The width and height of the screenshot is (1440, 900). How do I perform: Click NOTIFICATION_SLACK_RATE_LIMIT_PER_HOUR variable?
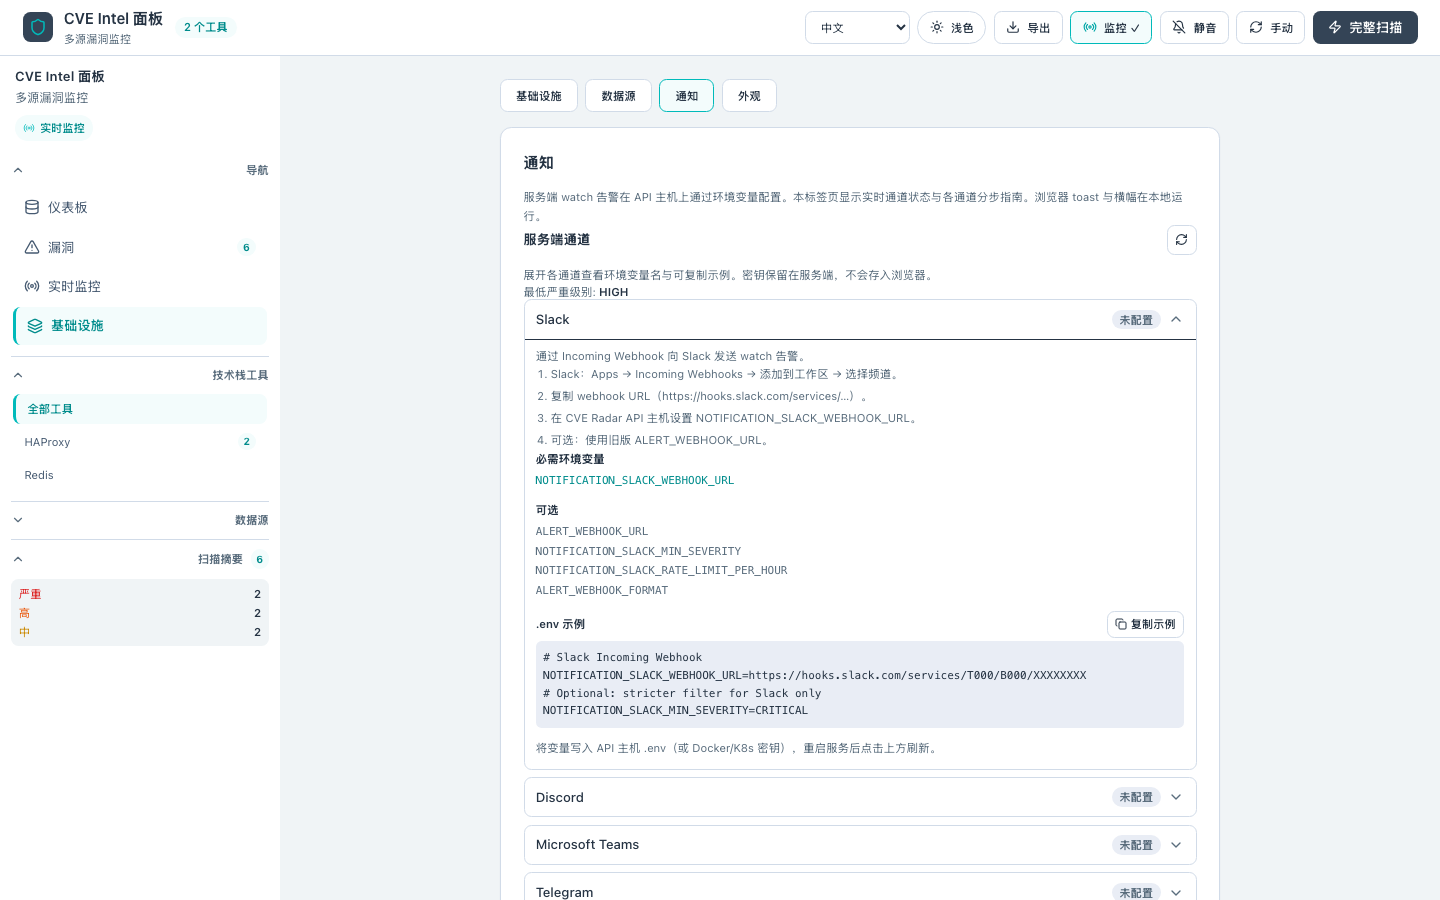point(661,570)
